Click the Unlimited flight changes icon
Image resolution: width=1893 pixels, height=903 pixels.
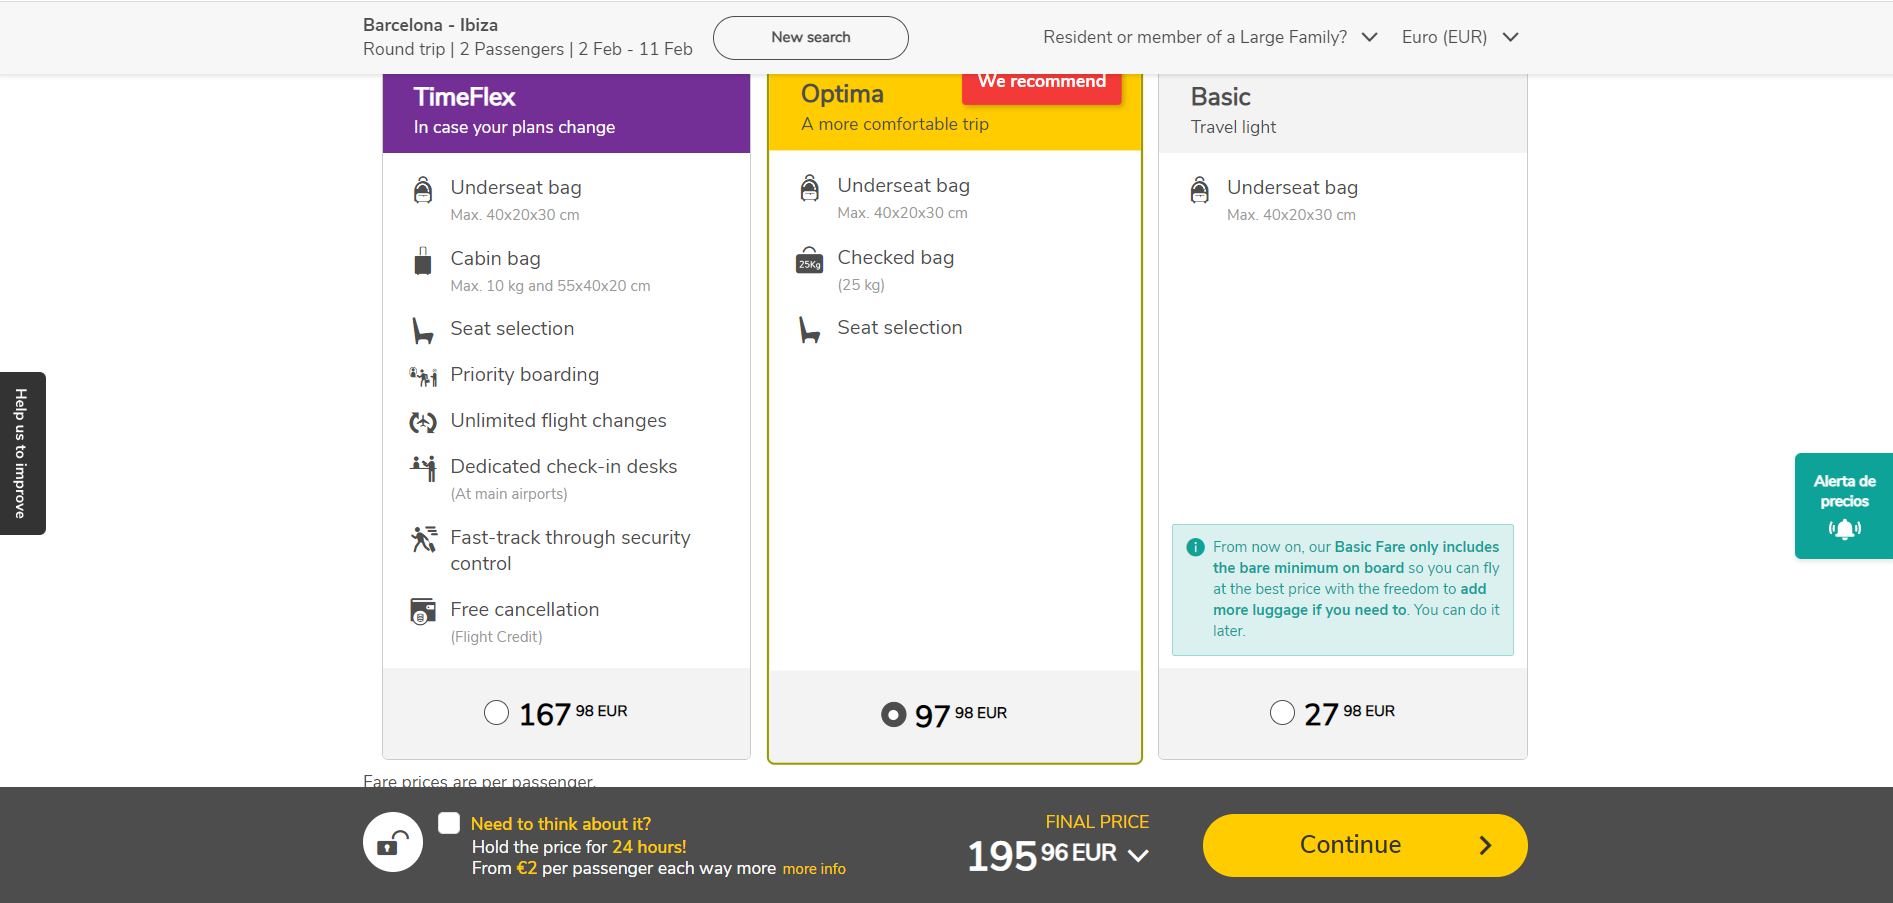coord(423,422)
